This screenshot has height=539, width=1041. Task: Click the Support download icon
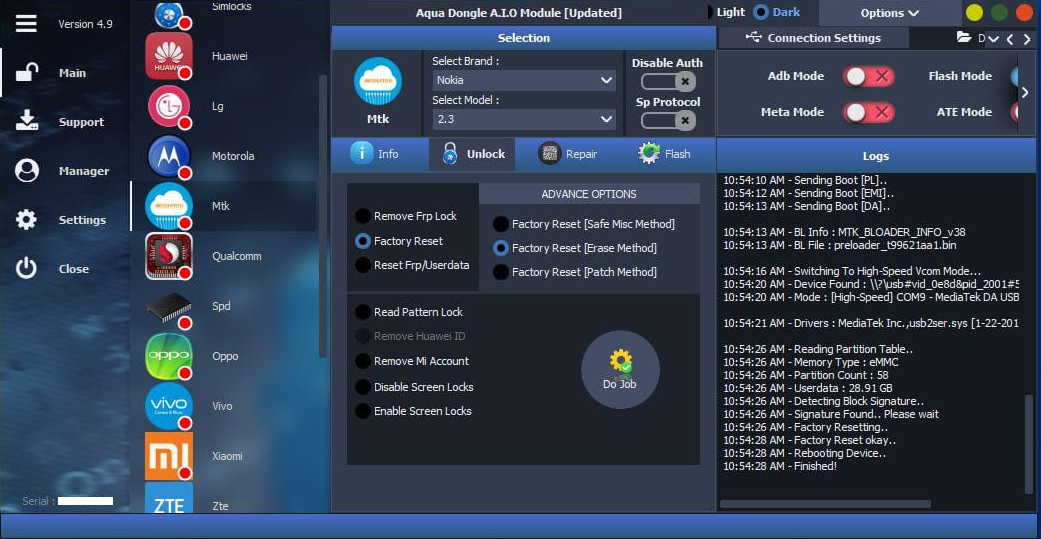[27, 121]
